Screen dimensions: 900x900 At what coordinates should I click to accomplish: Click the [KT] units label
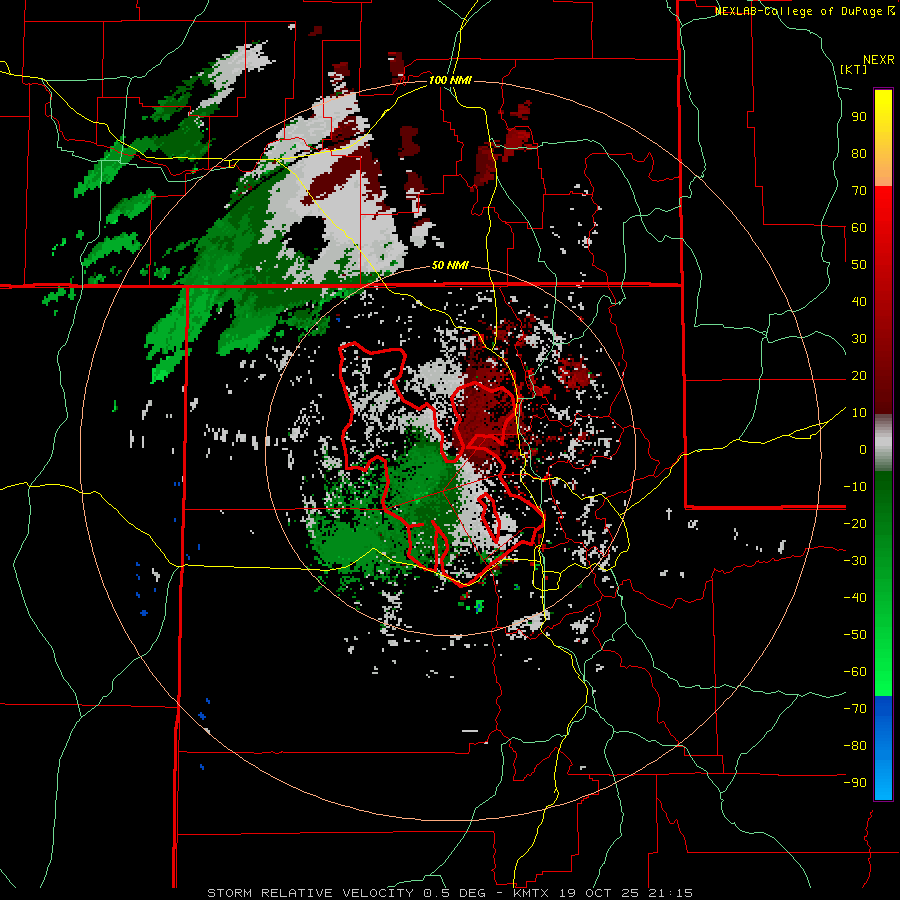[854, 69]
